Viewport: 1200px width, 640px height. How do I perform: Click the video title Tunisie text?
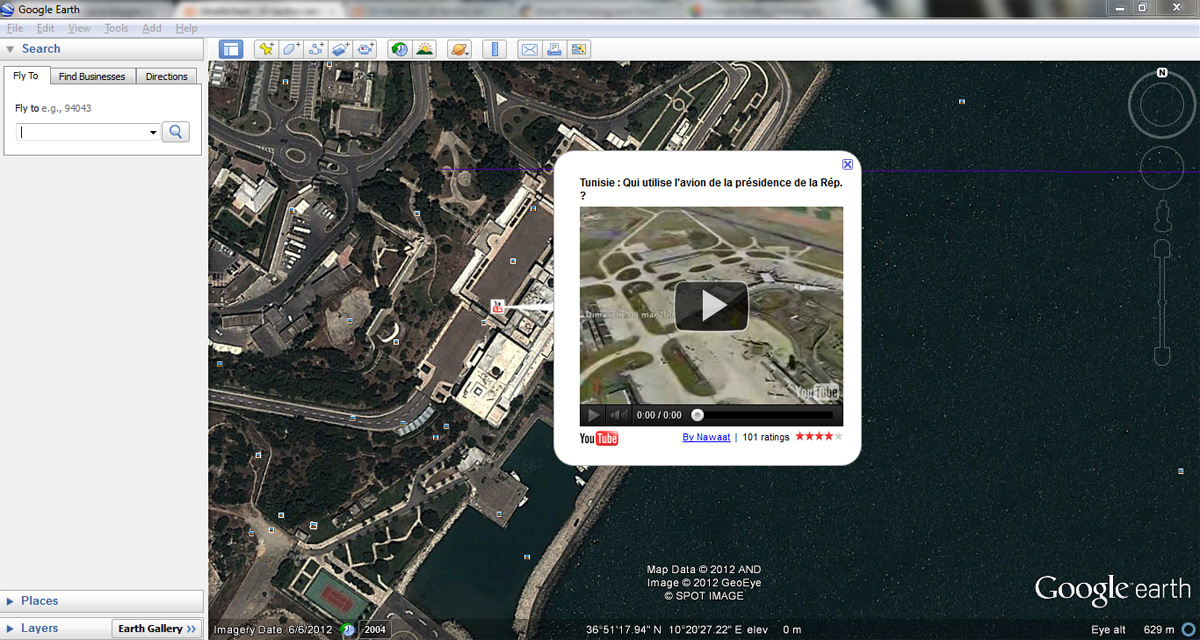tap(710, 189)
